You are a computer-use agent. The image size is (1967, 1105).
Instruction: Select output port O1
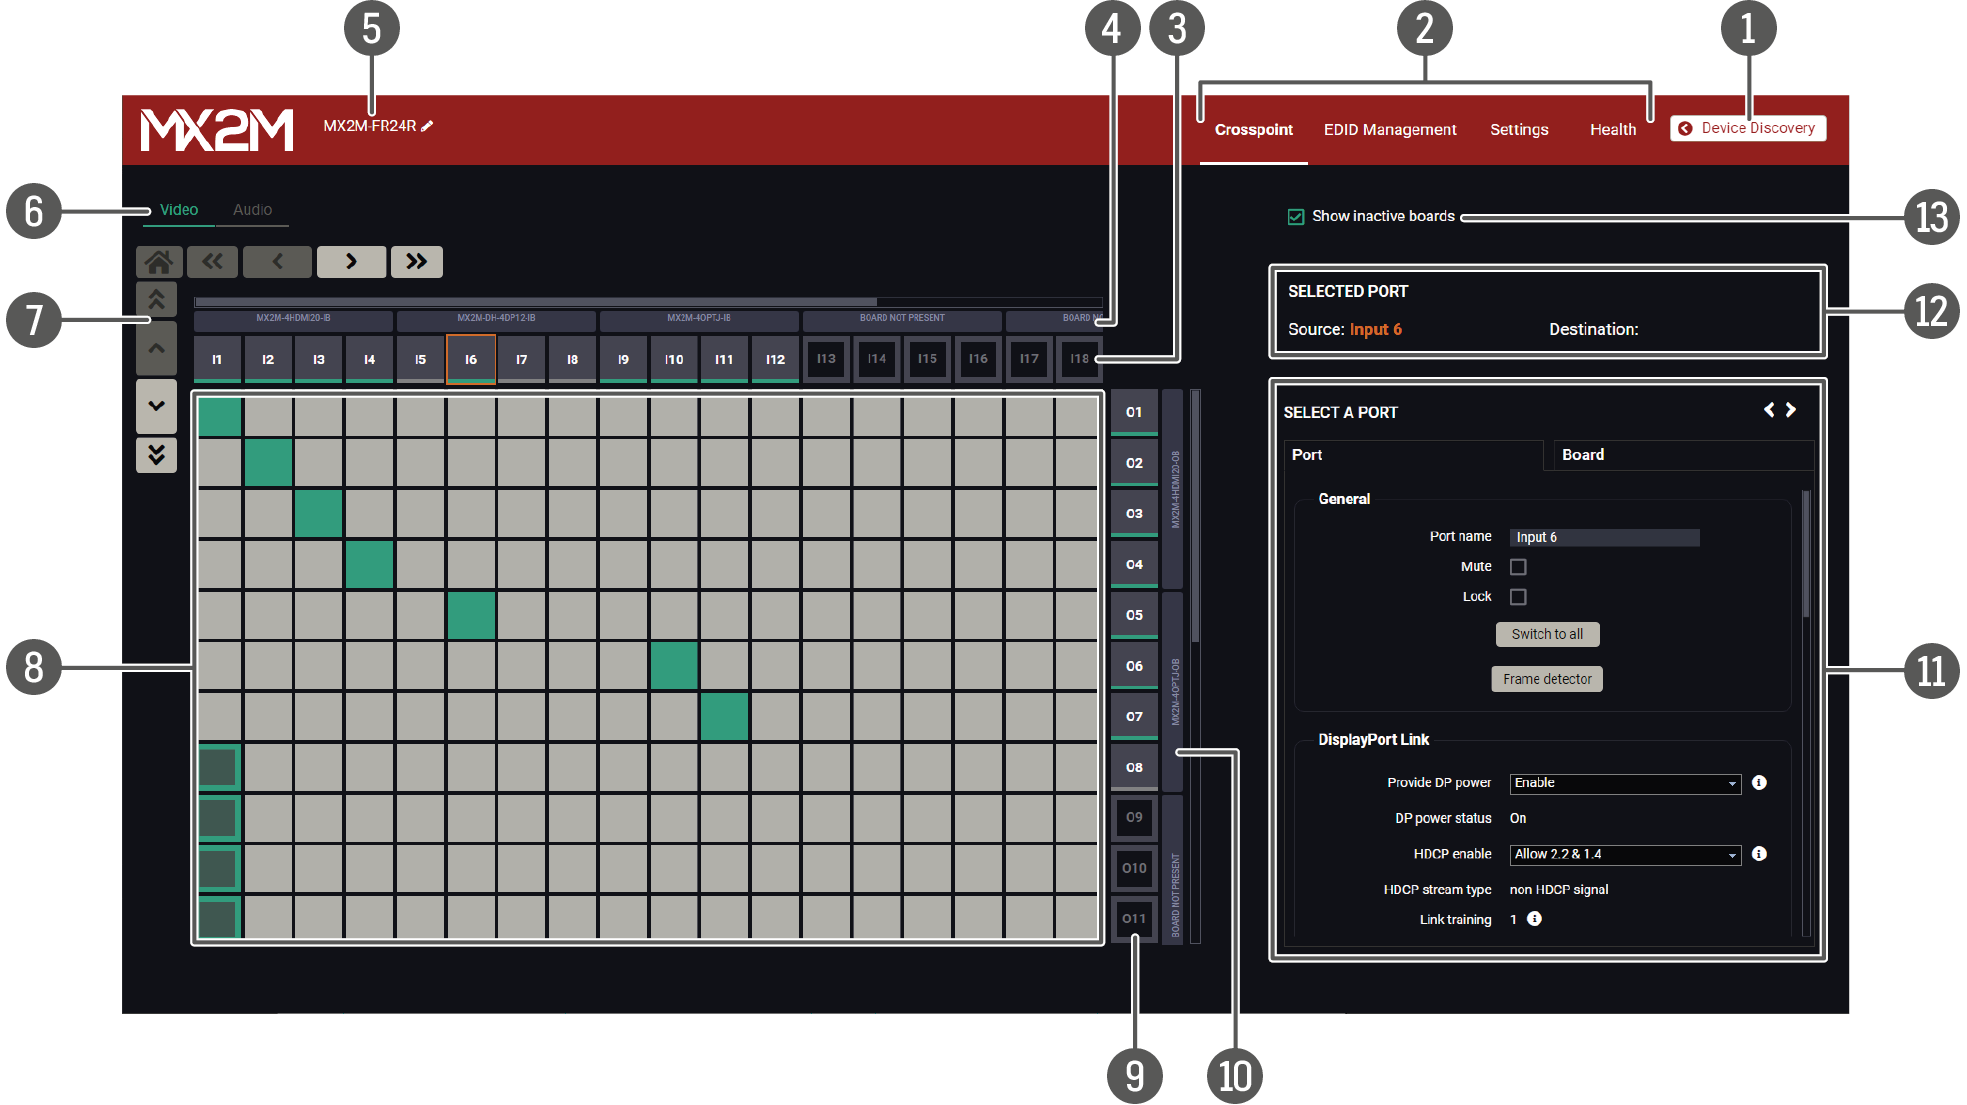click(1134, 412)
